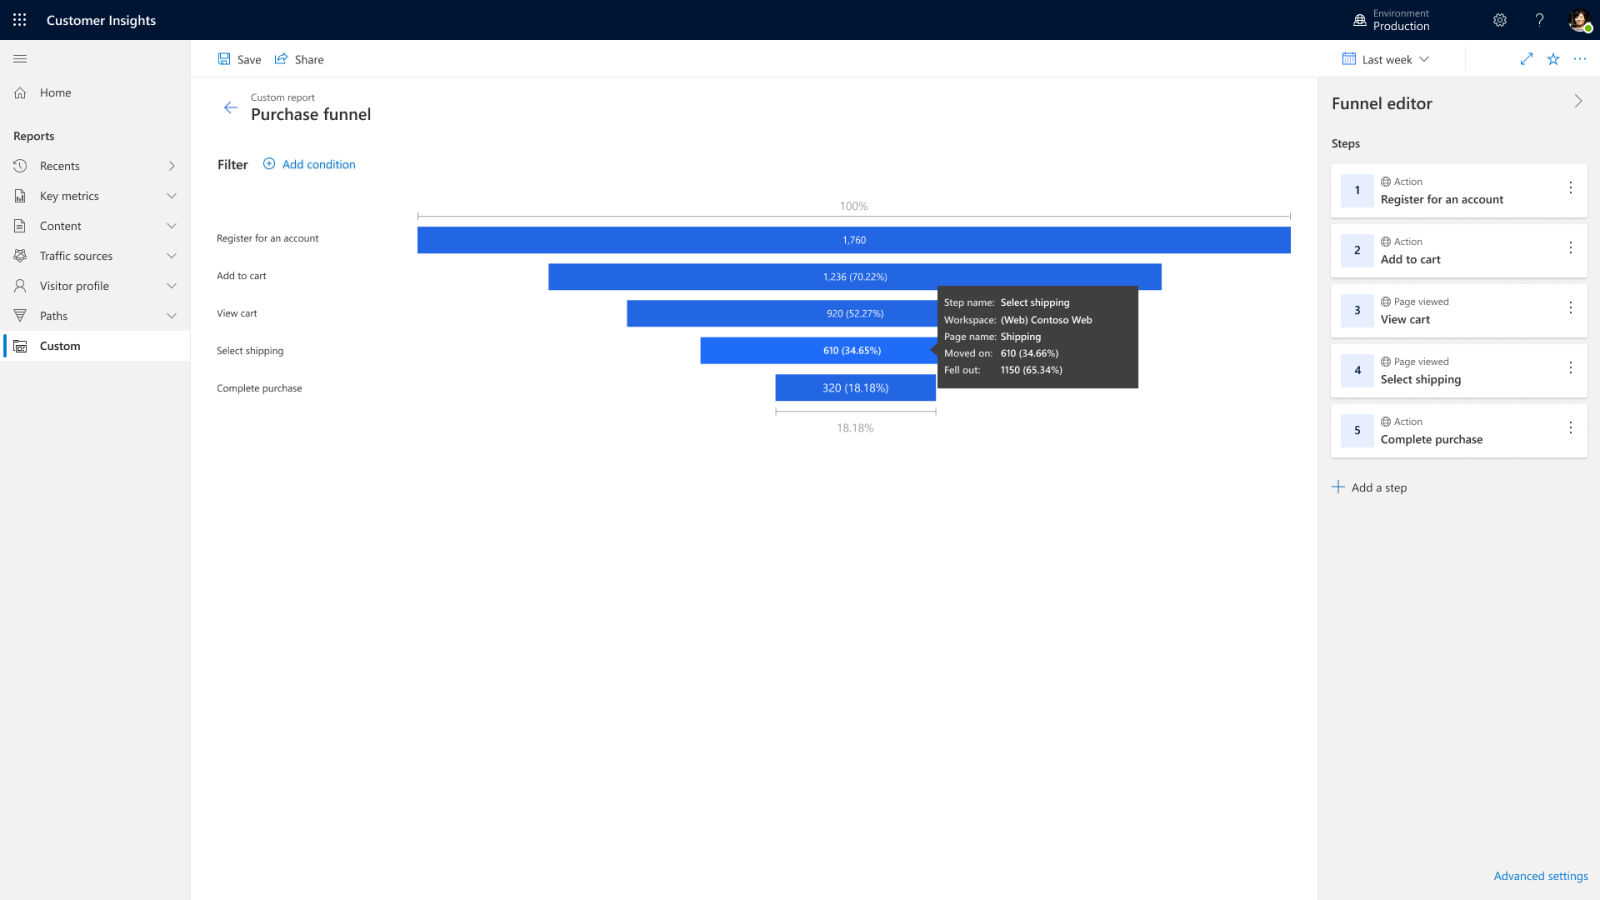Expand the Visitor profile chevron
Screen dimensions: 1600x900
tap(171, 286)
